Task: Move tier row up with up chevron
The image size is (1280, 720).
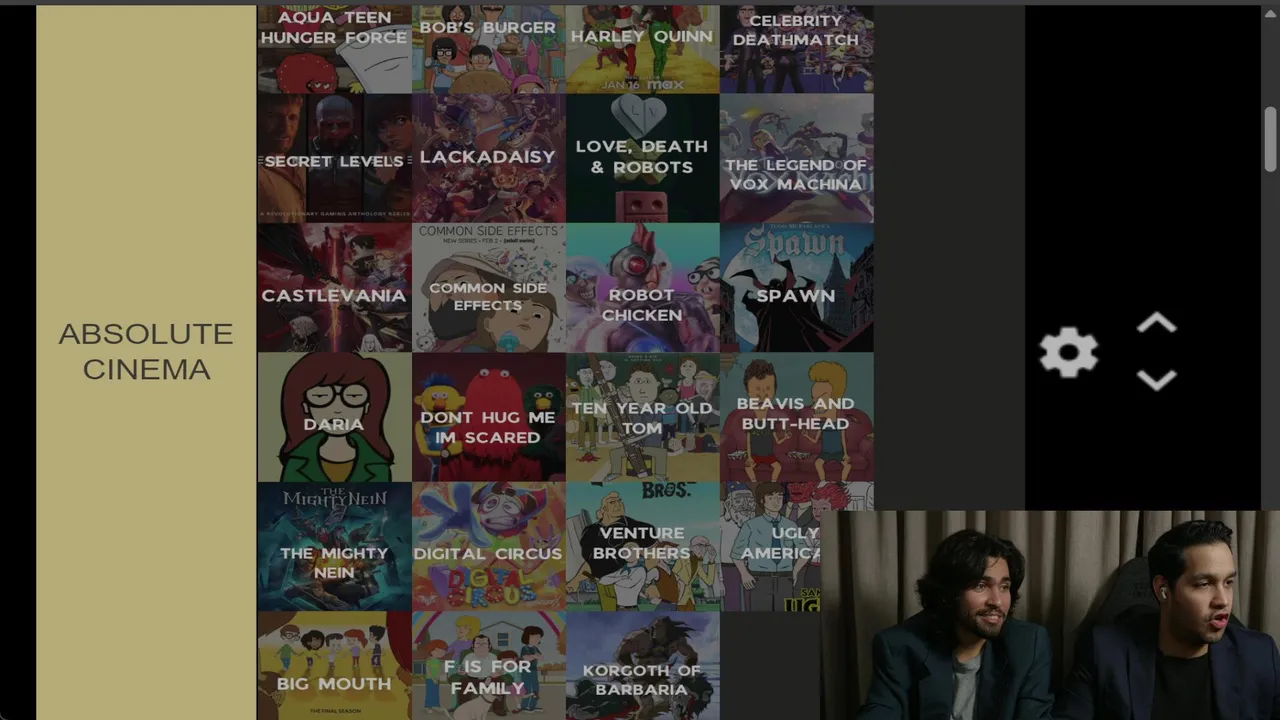Action: tap(1156, 324)
